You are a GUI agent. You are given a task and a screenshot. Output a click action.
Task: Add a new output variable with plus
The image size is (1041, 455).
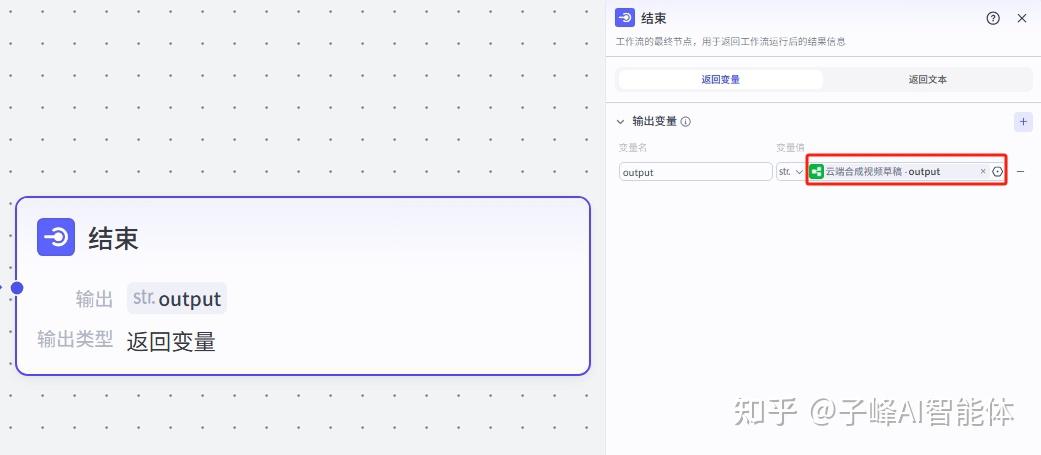[1022, 121]
